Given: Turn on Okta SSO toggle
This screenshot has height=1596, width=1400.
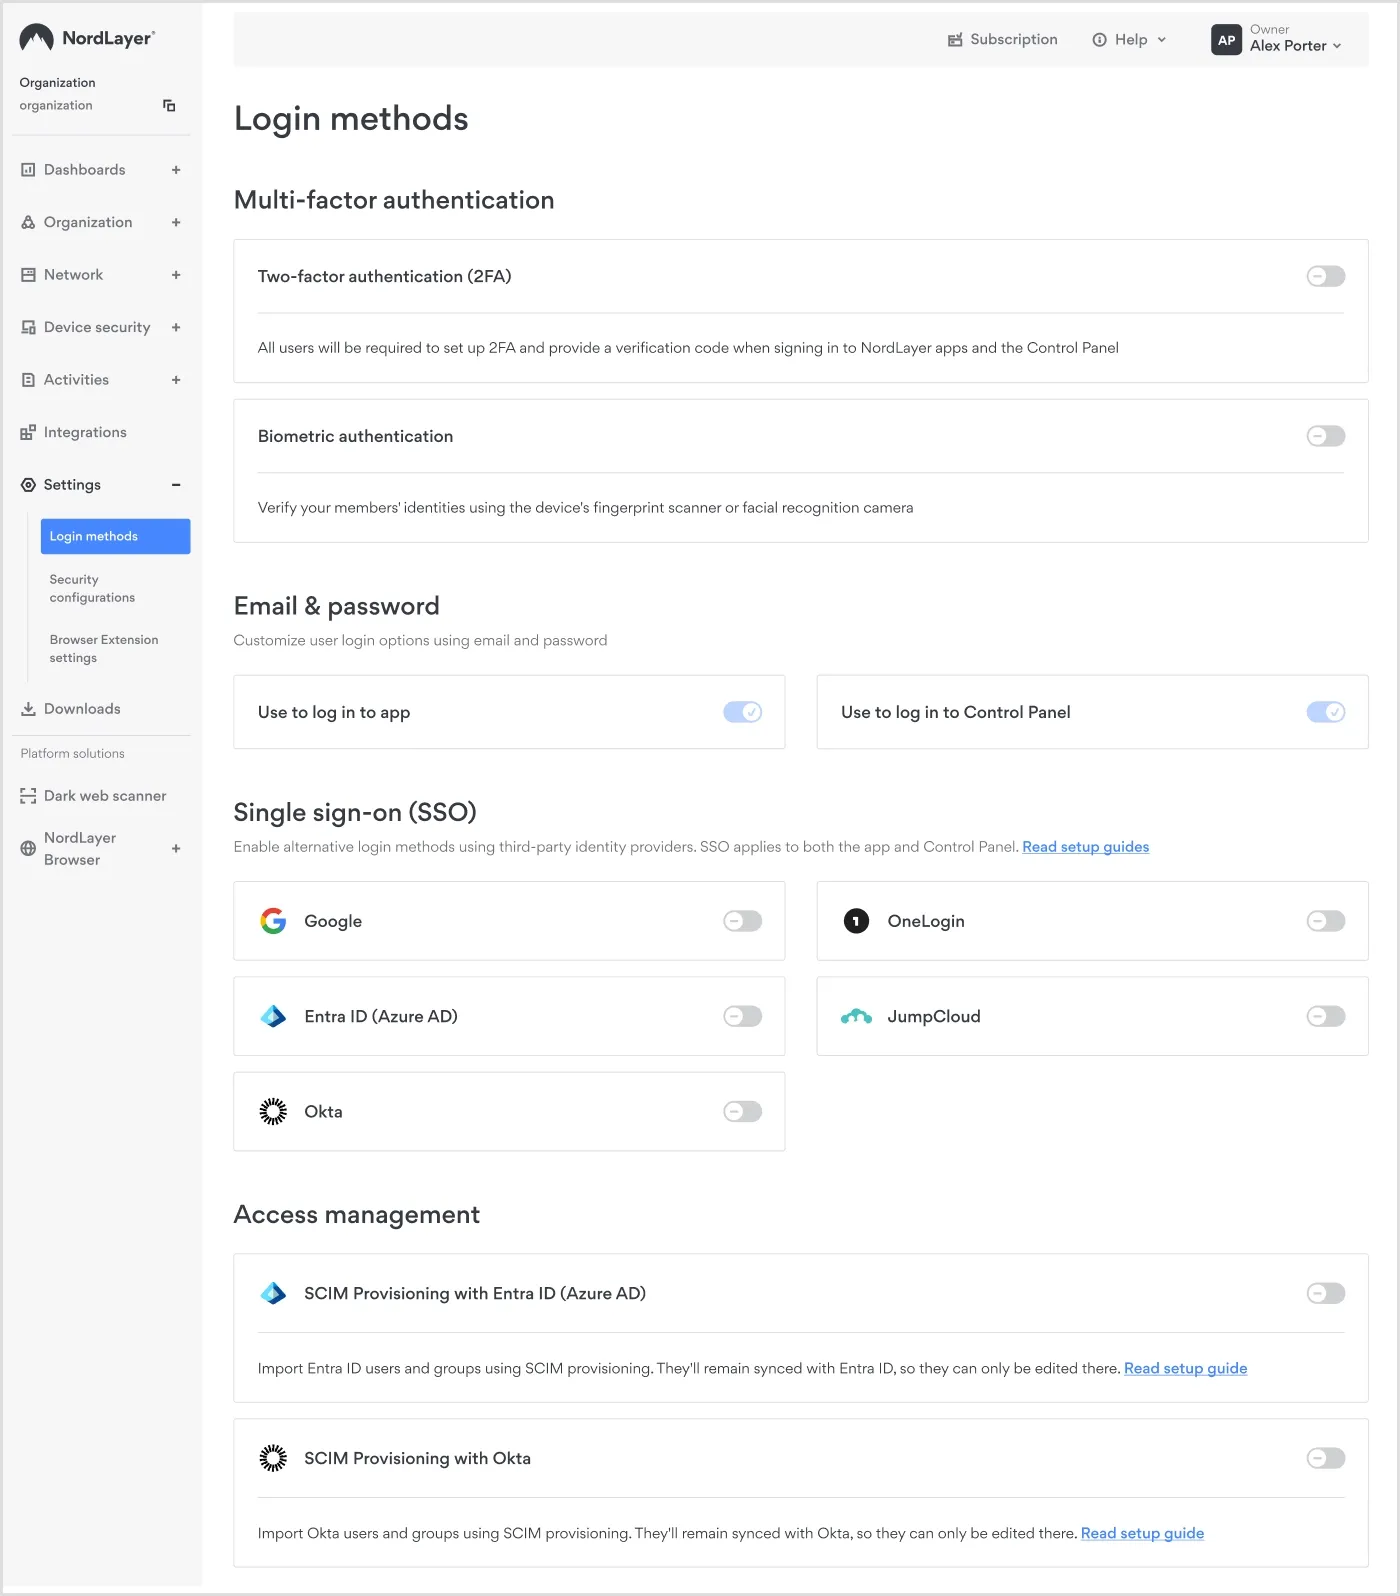Looking at the screenshot, I should click(x=742, y=1111).
